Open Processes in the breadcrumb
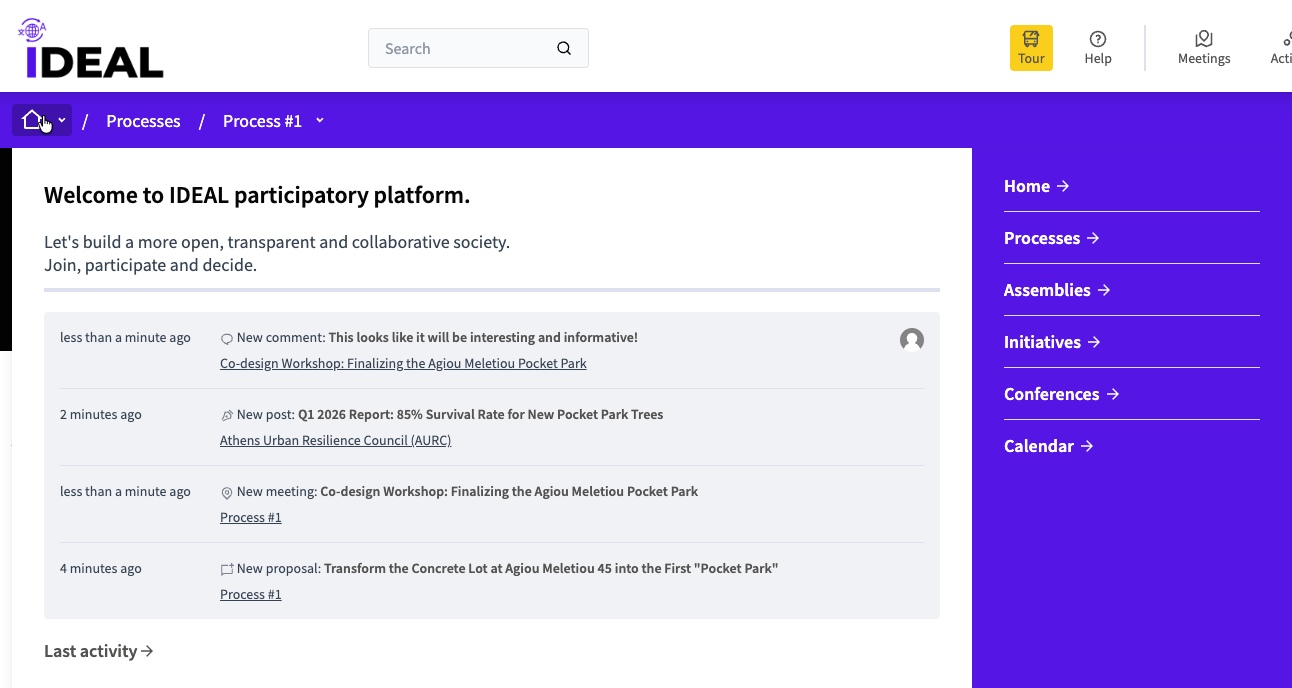This screenshot has width=1292, height=688. click(143, 121)
